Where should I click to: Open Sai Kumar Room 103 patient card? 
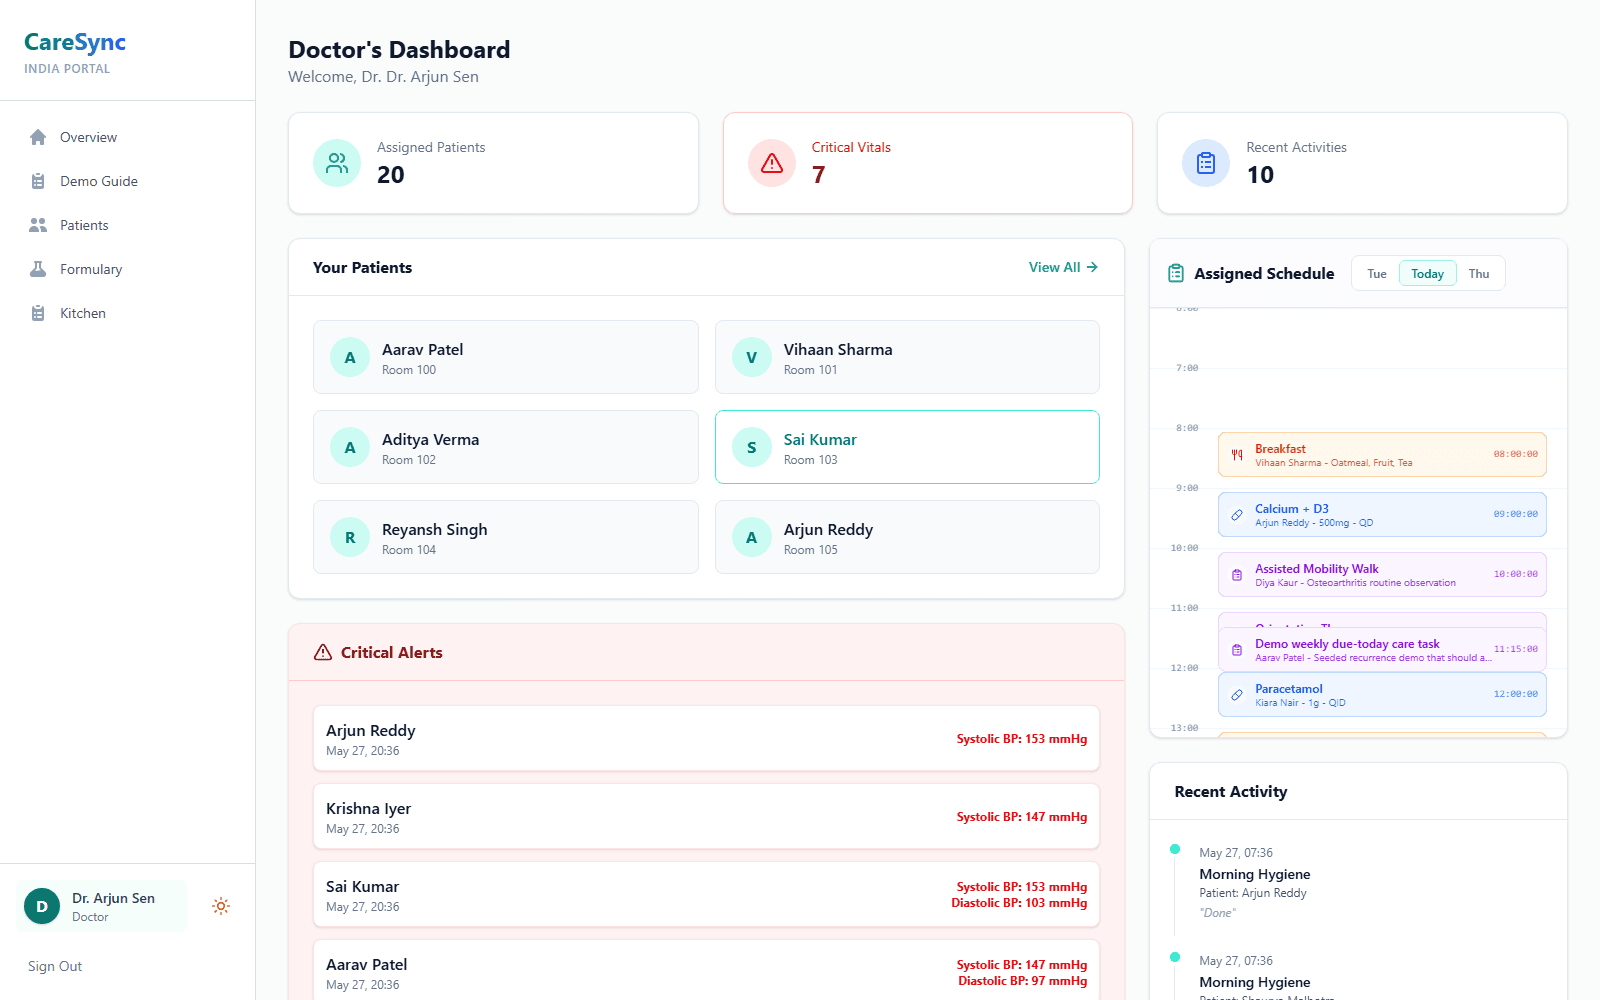tap(907, 447)
